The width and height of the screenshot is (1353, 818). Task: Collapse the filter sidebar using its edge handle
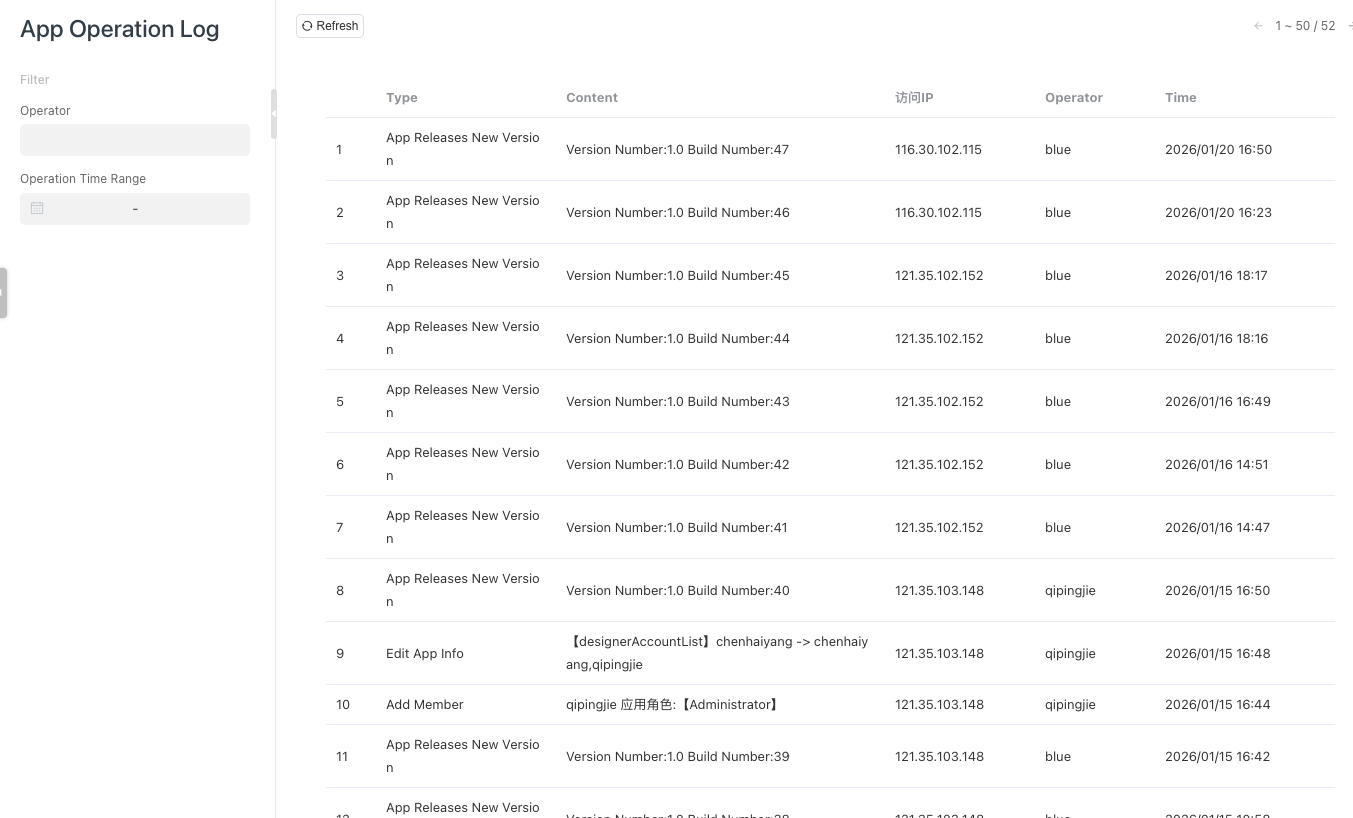pos(273,113)
